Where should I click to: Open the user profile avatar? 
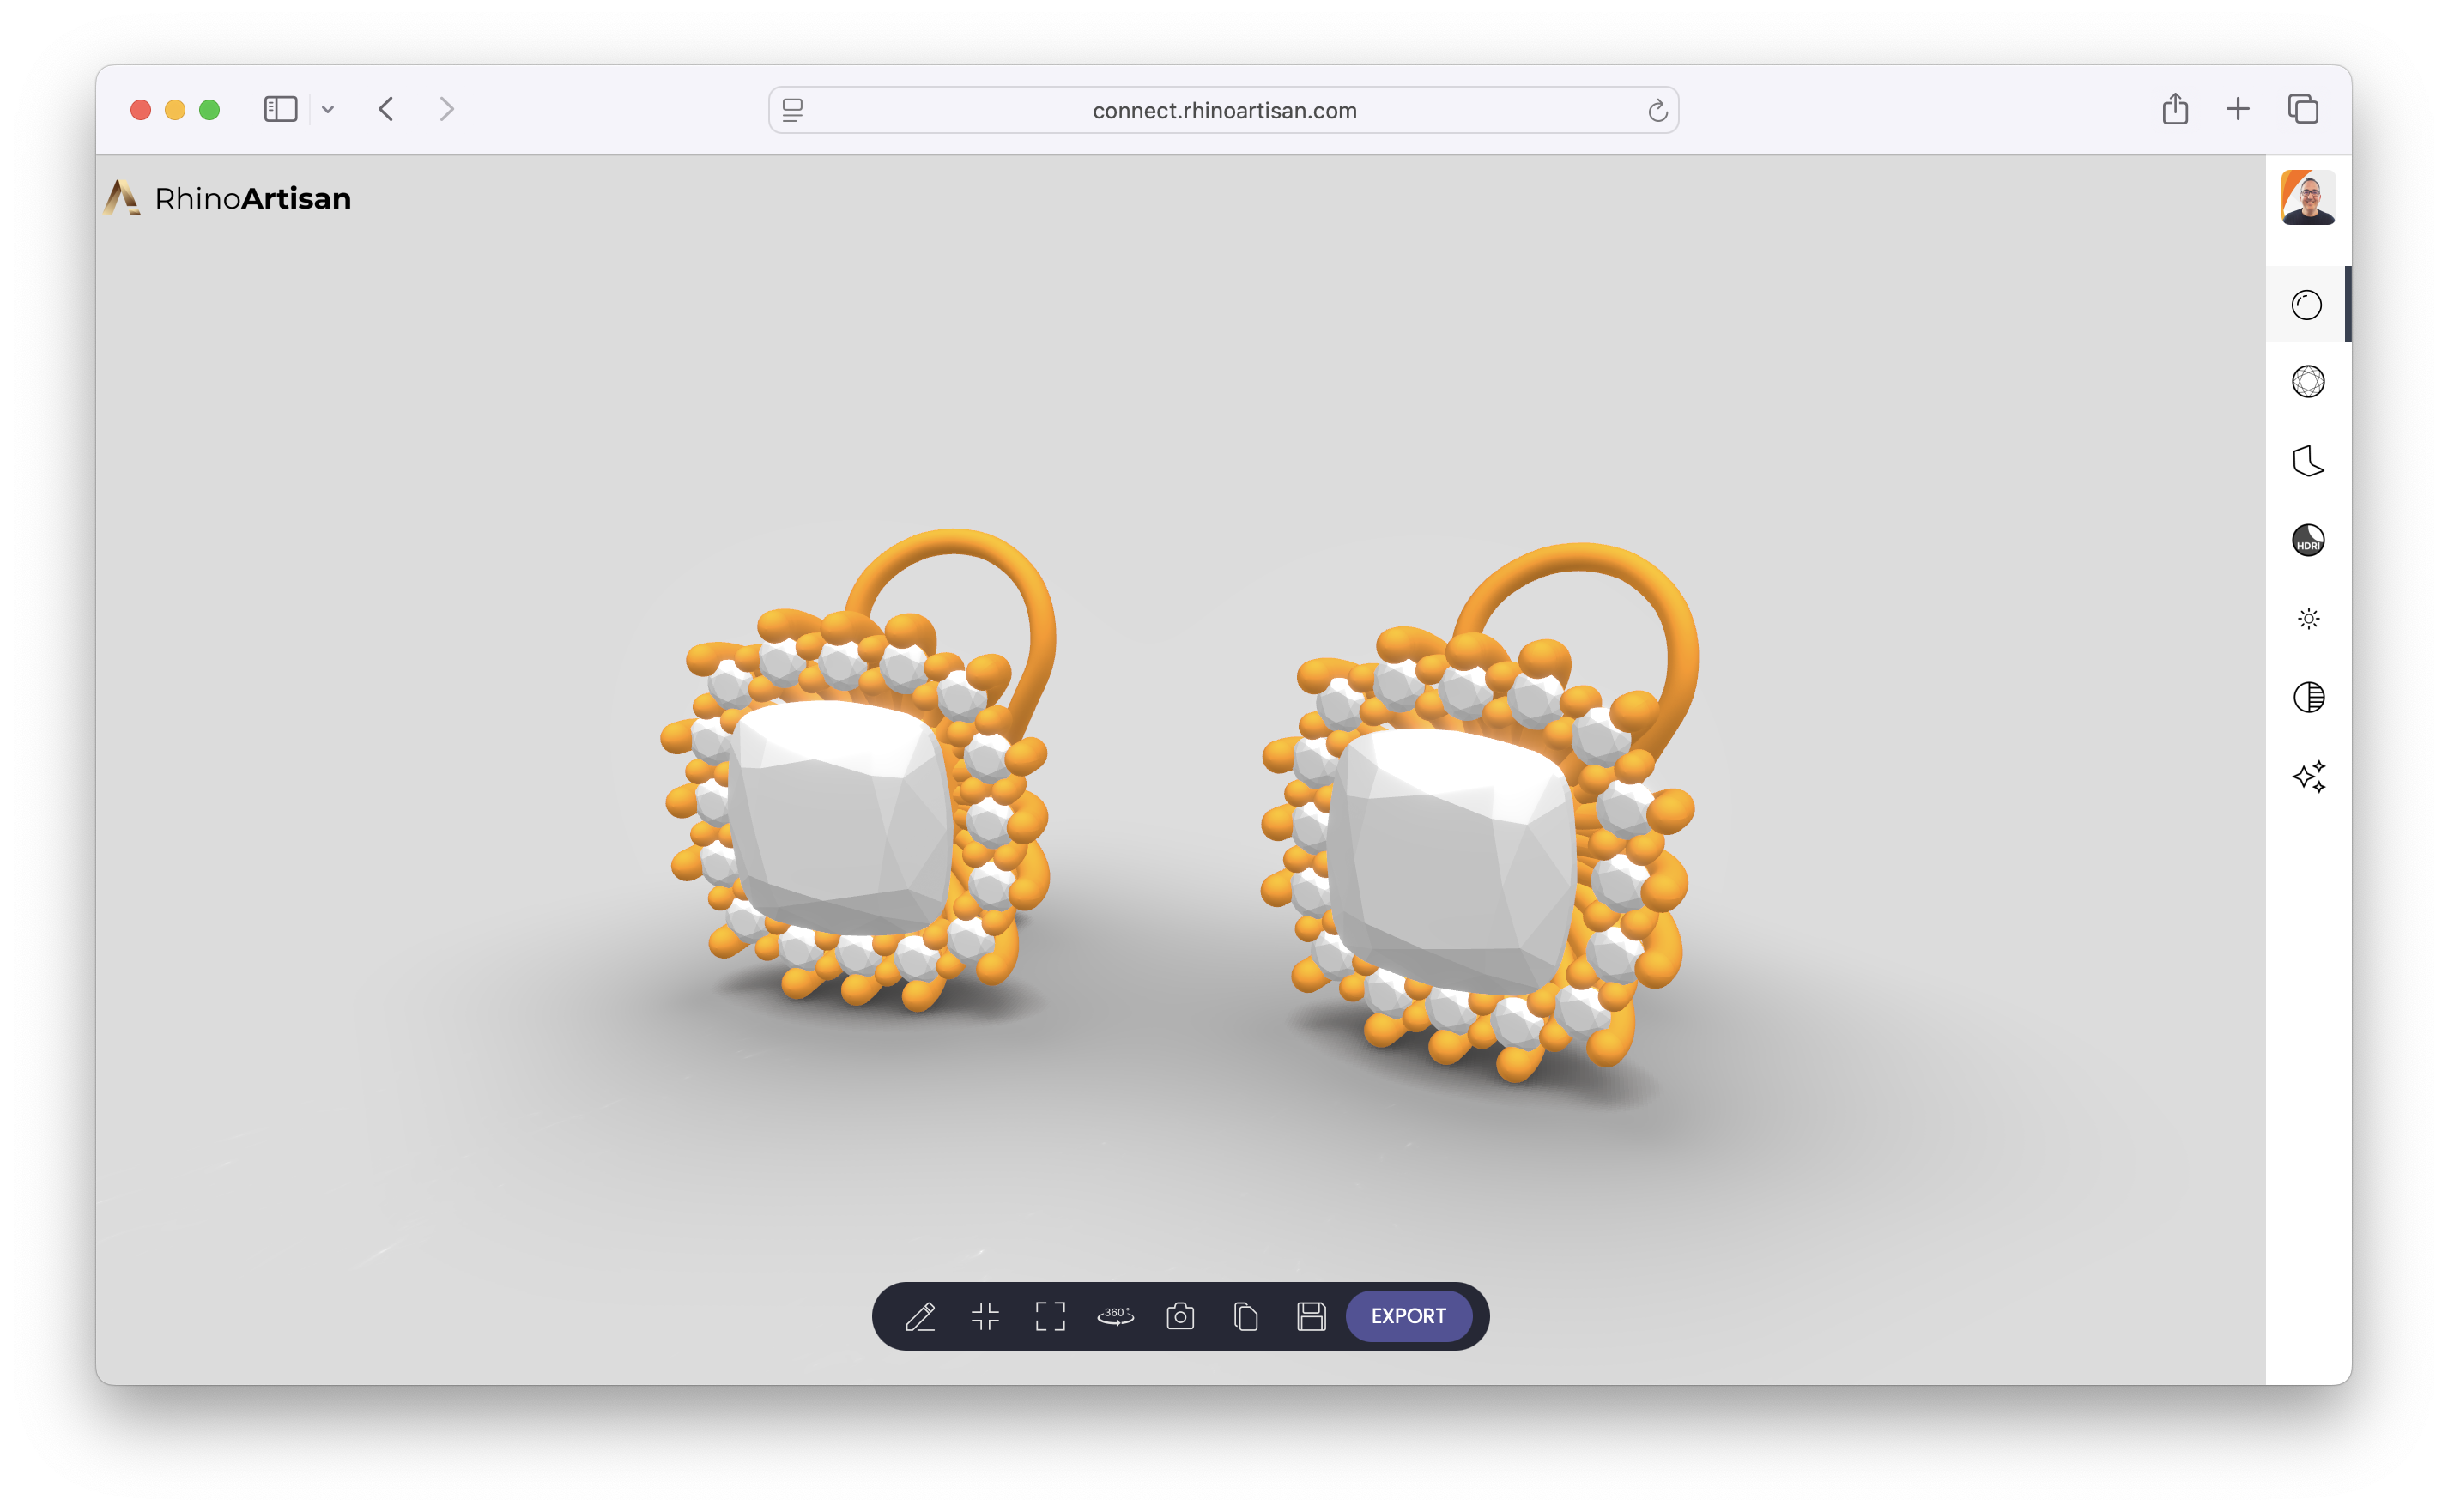click(2307, 197)
